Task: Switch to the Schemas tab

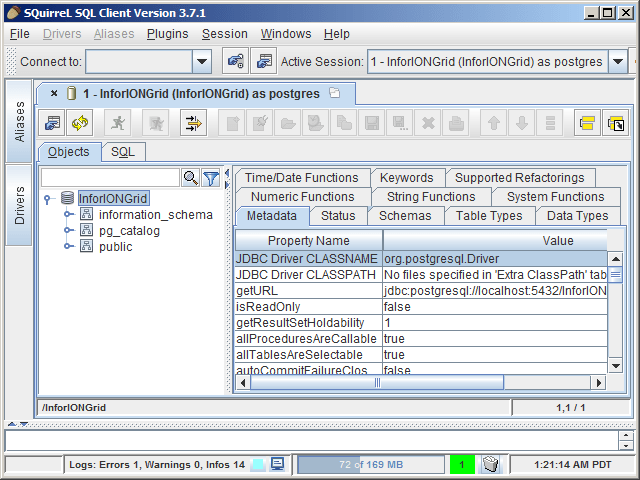Action: [x=405, y=216]
